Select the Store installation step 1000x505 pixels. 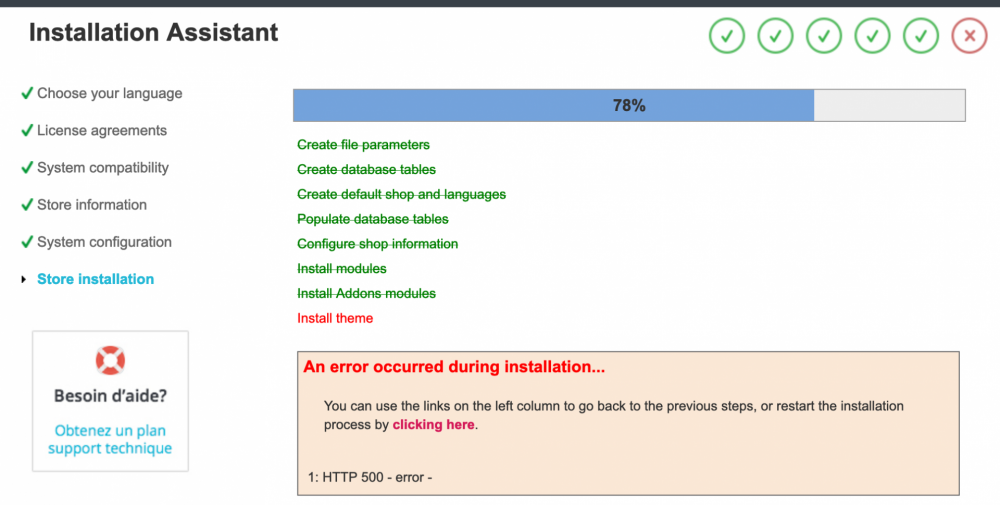(96, 279)
